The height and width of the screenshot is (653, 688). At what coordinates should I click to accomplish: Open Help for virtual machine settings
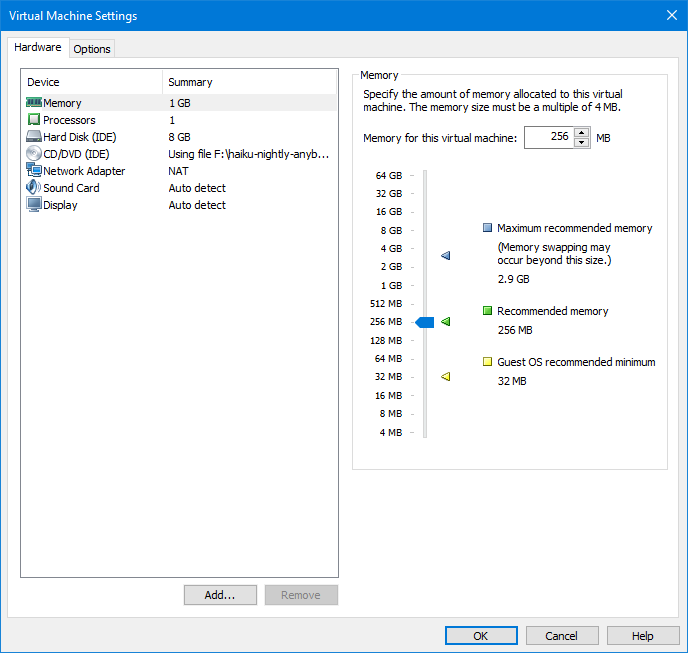pos(643,636)
